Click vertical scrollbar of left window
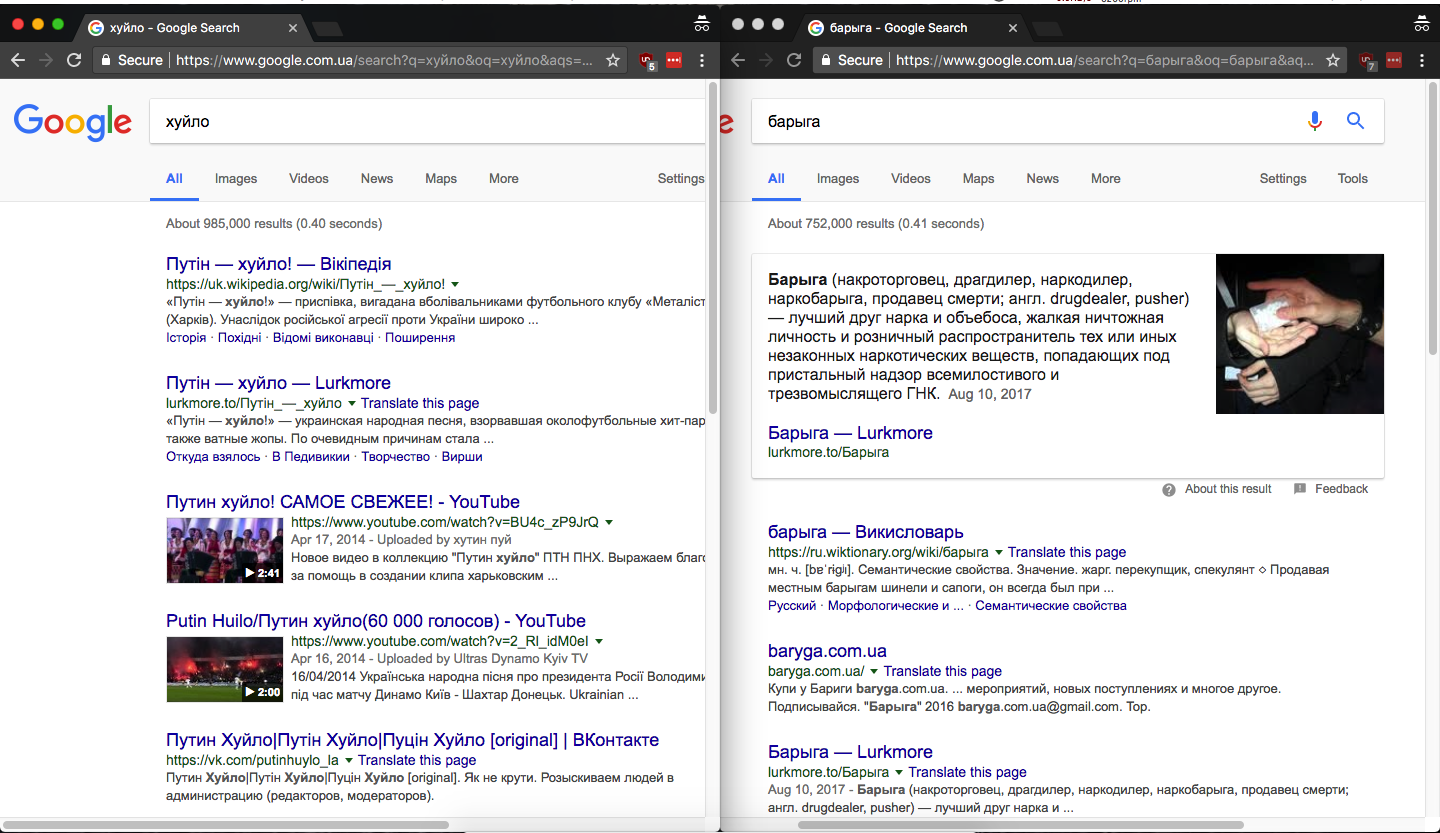 tap(713, 250)
